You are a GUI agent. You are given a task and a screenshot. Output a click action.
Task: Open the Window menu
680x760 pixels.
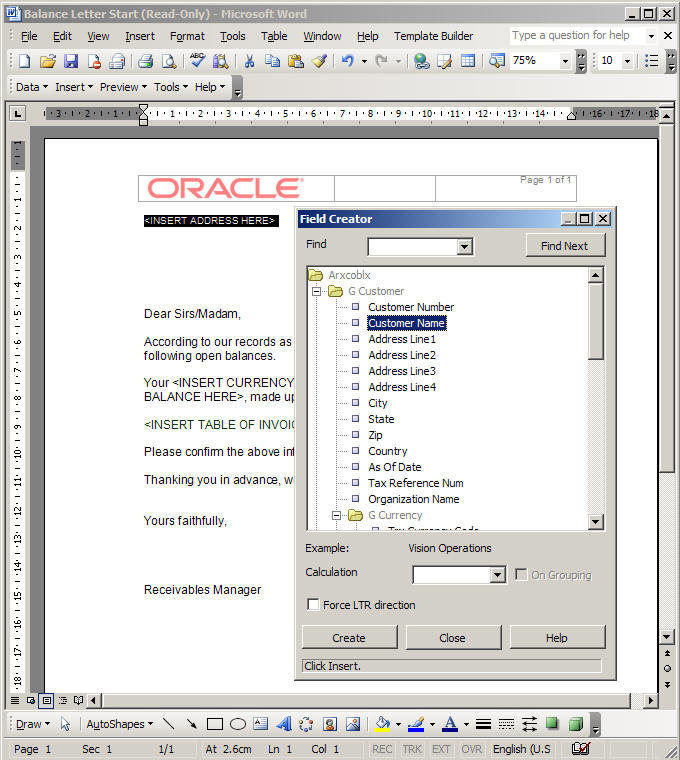322,36
